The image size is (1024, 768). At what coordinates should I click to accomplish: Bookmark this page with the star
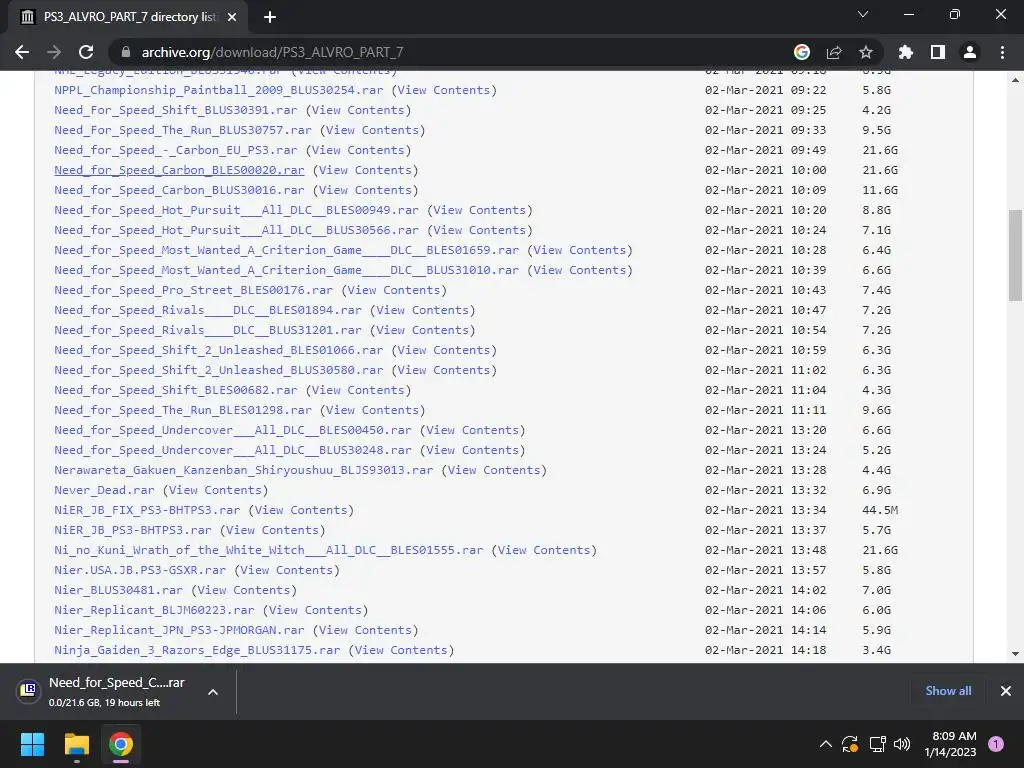point(866,52)
